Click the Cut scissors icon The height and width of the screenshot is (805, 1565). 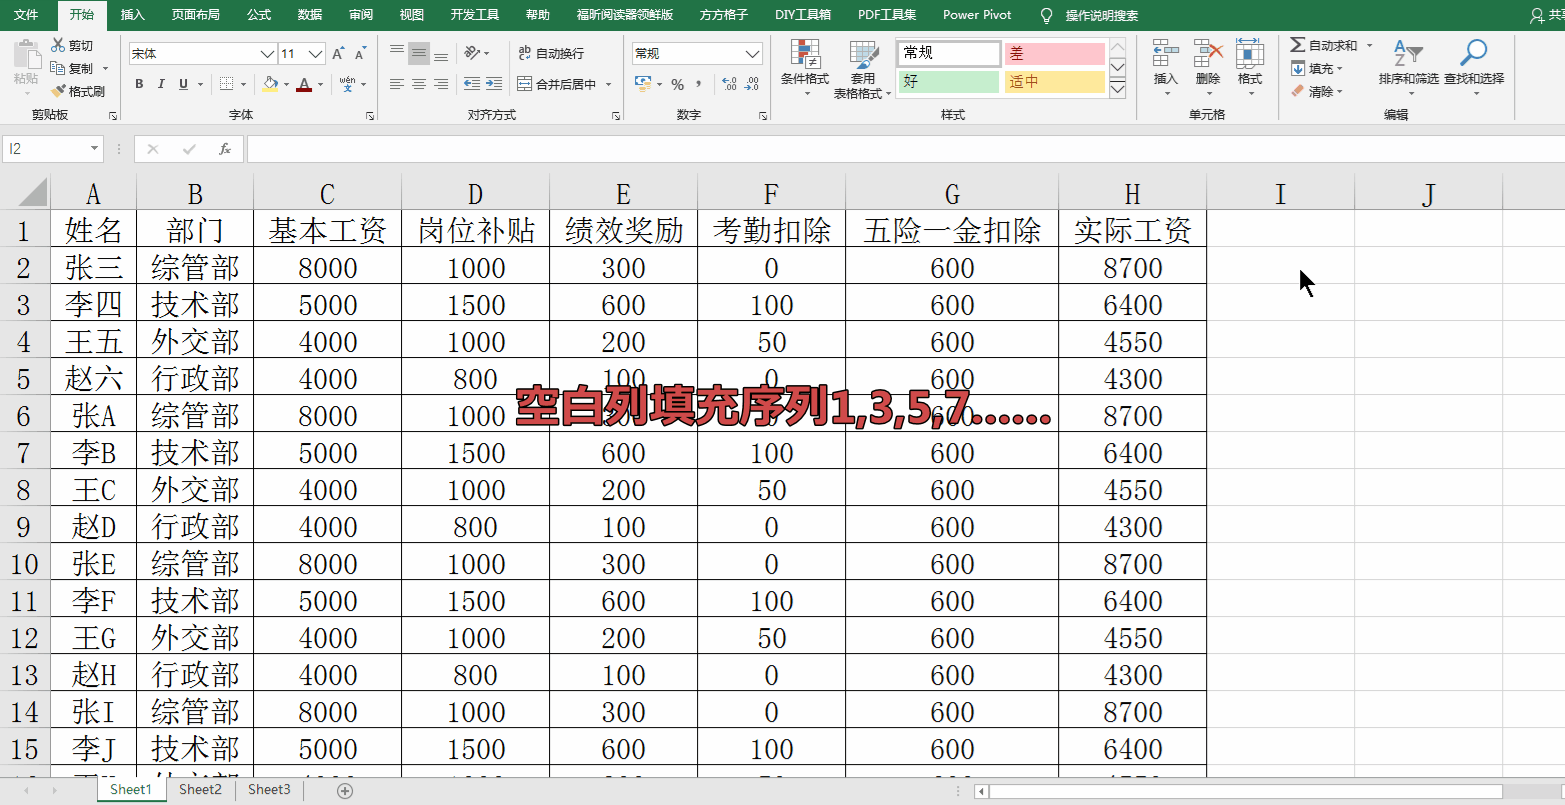click(58, 45)
